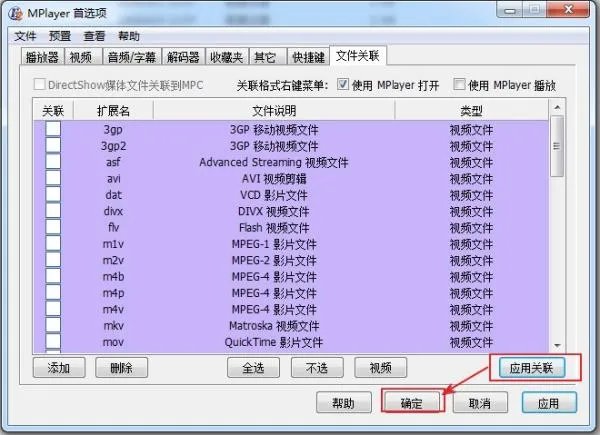Check the association box for m4b
The image size is (600, 435).
pyautogui.click(x=53, y=276)
